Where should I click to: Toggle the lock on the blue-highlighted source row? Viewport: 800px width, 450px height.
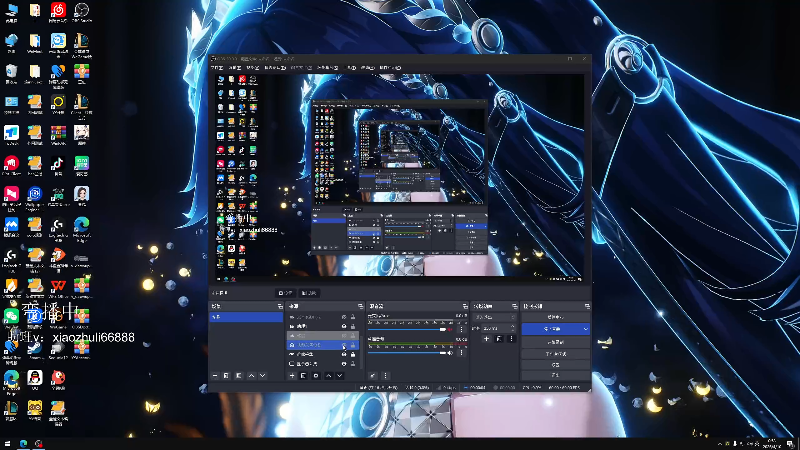(353, 345)
